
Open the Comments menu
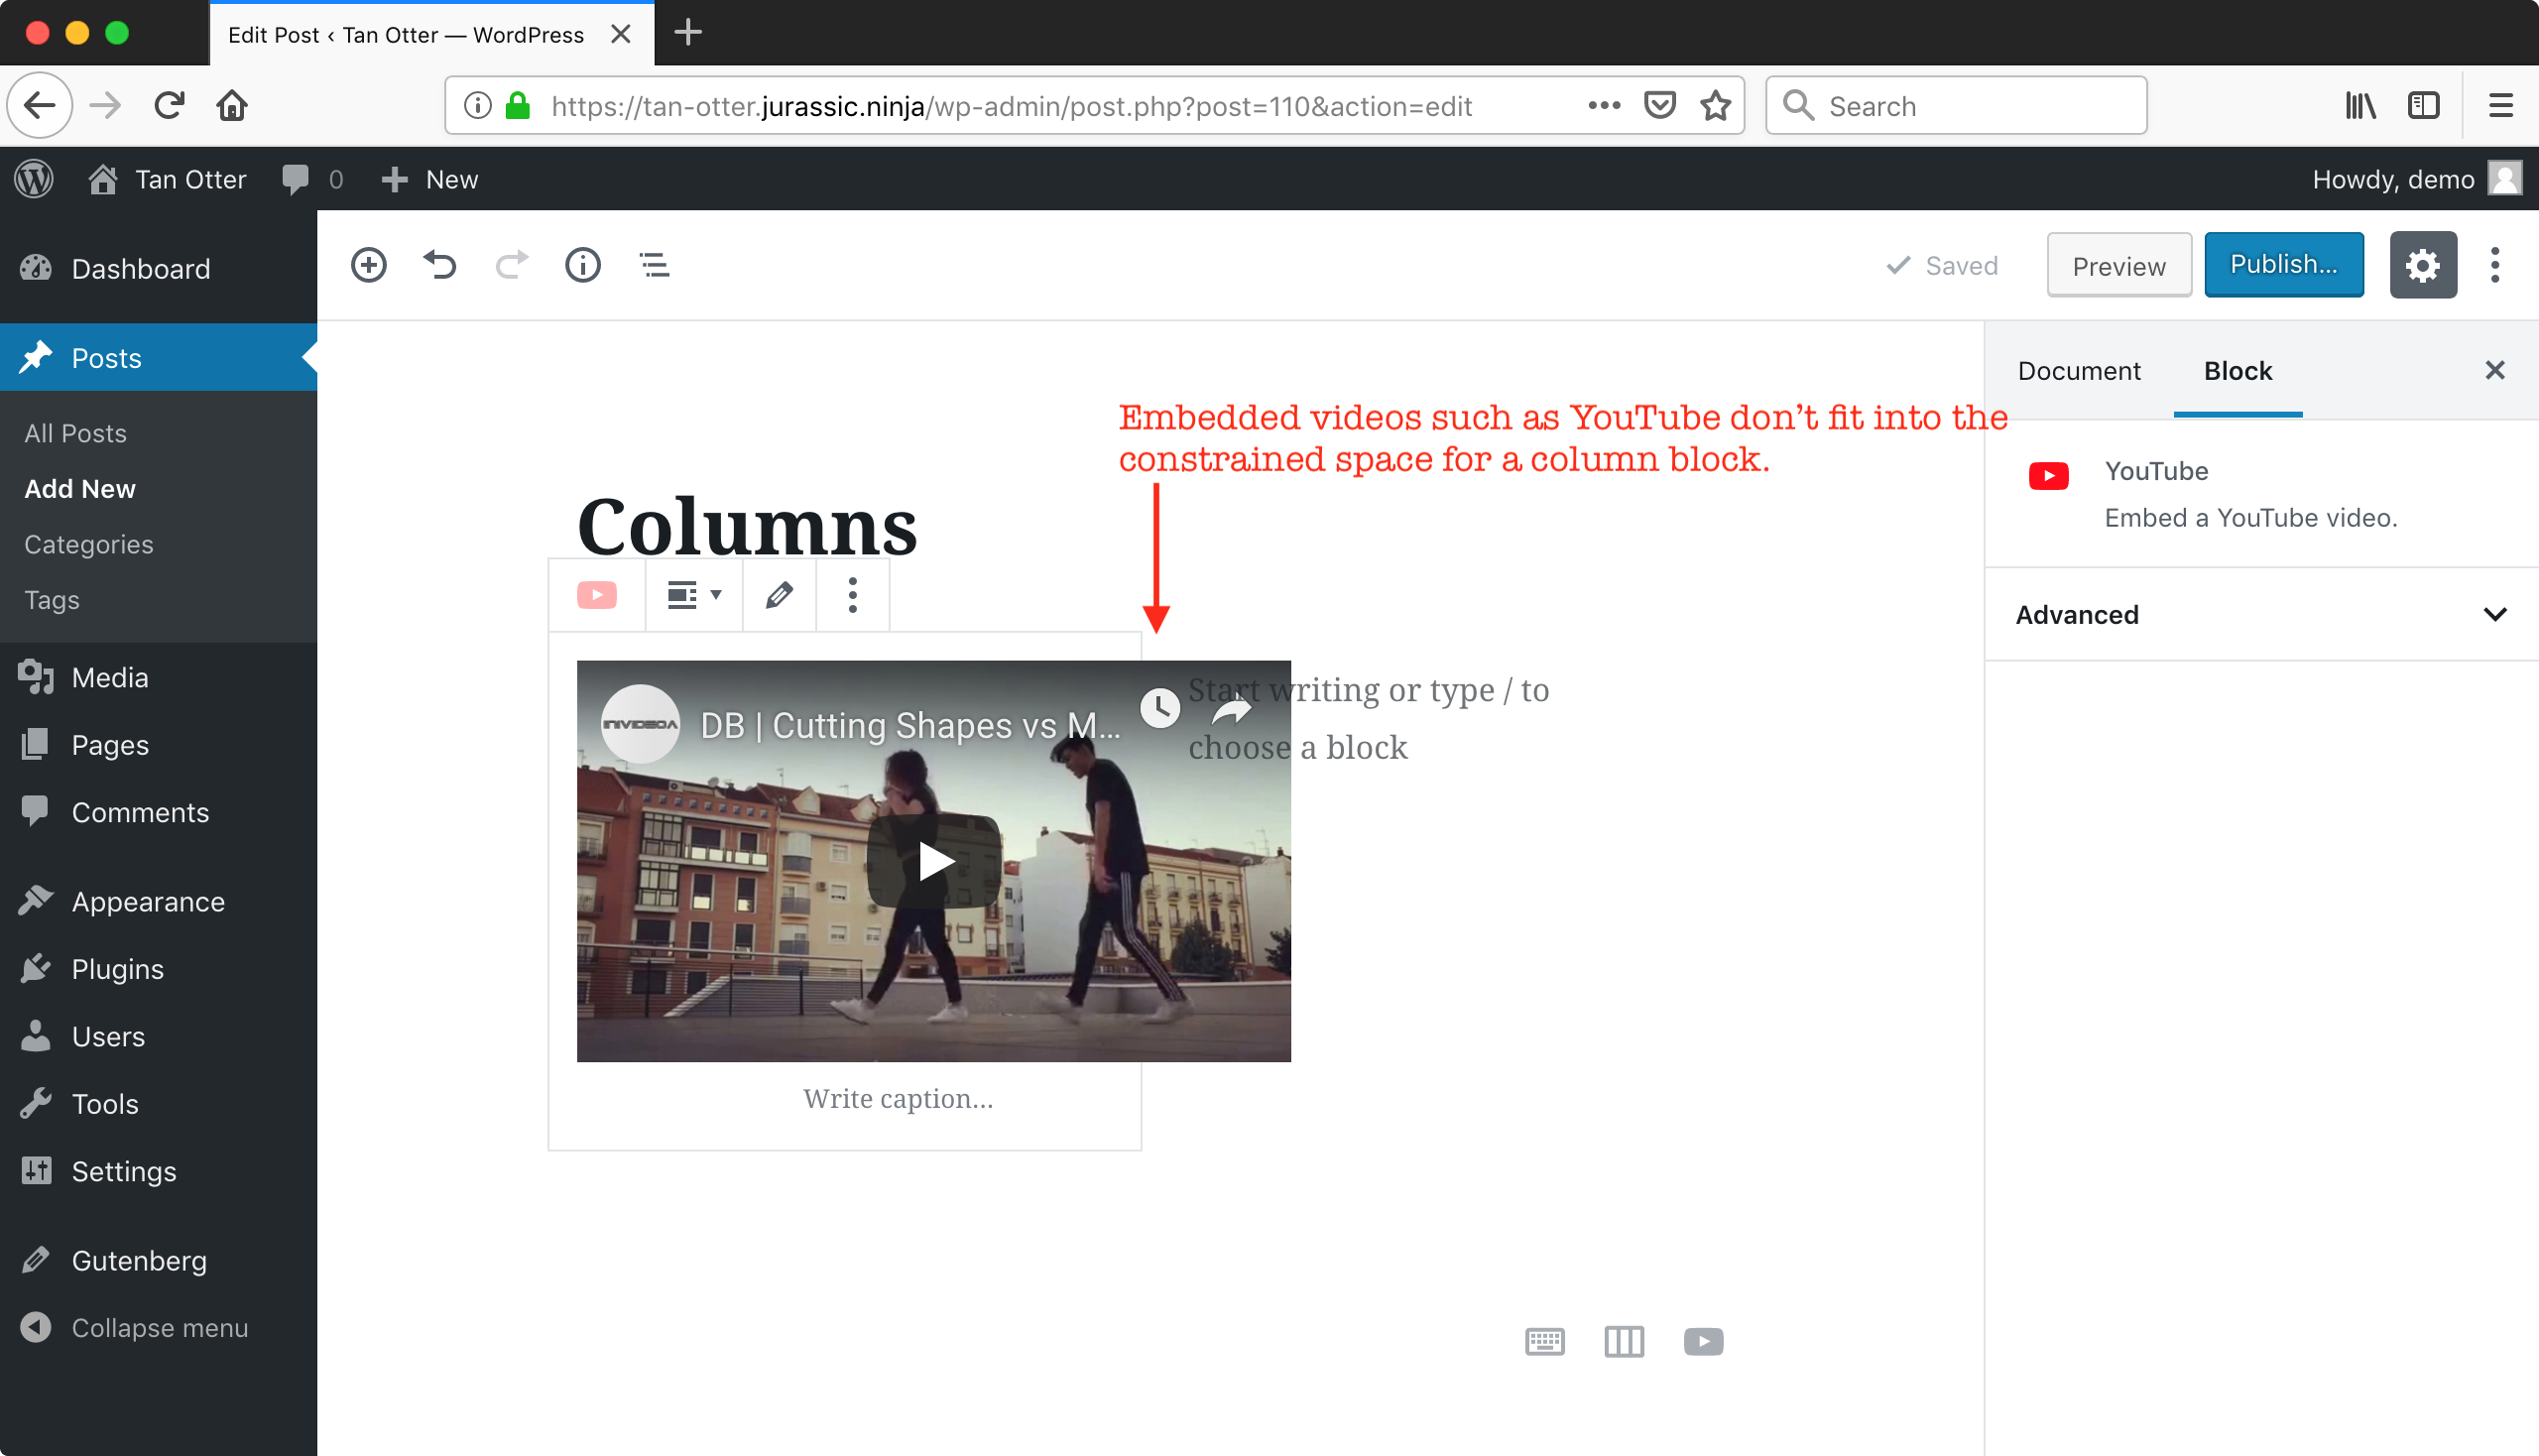tap(158, 812)
